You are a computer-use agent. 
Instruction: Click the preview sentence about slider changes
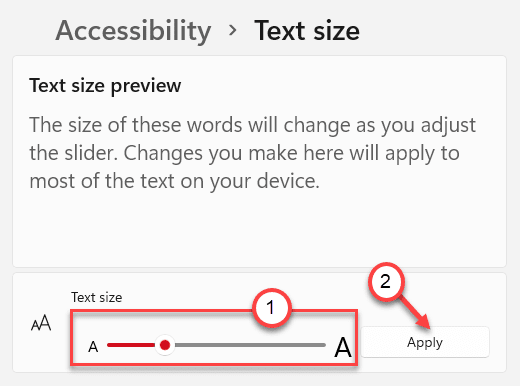[x=252, y=153]
